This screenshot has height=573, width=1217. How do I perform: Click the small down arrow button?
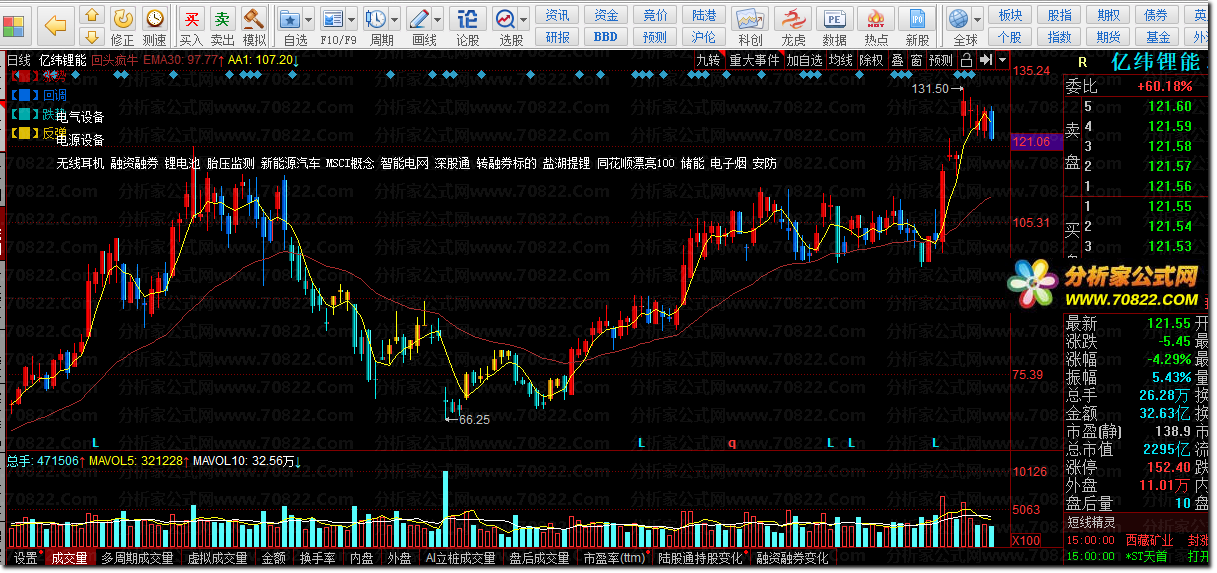91,36
